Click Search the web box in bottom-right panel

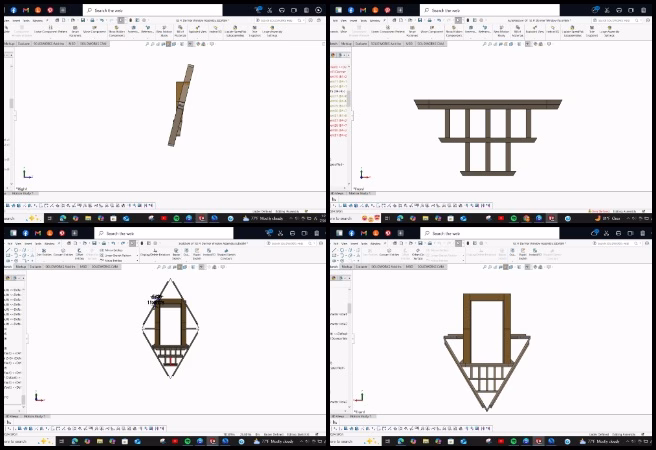(490, 233)
